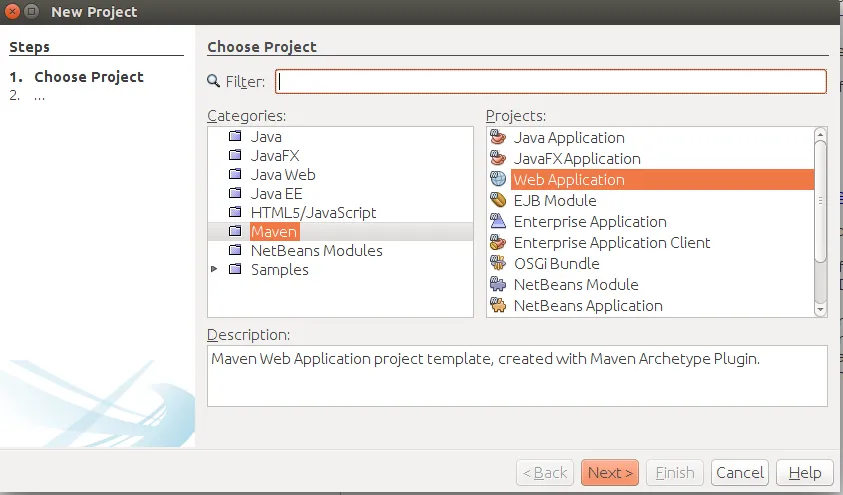Select the NetBeans Application icon
The width and height of the screenshot is (843, 495).
pos(498,305)
